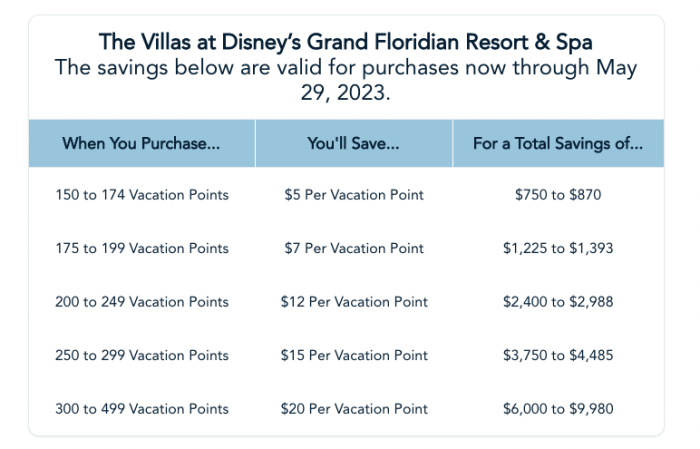
Task: Click the $12 Per Vacation Point cell
Action: (354, 302)
